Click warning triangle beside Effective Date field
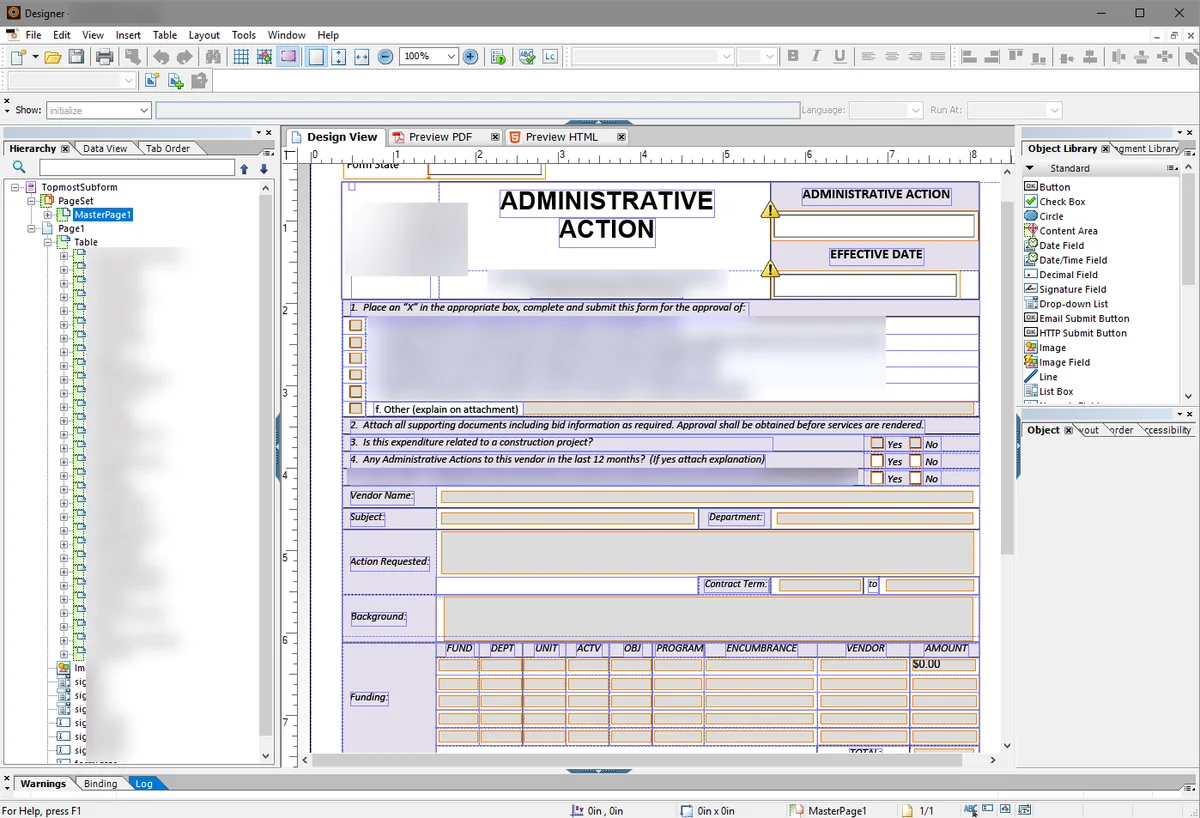Viewport: 1200px width, 818px height. (x=770, y=269)
